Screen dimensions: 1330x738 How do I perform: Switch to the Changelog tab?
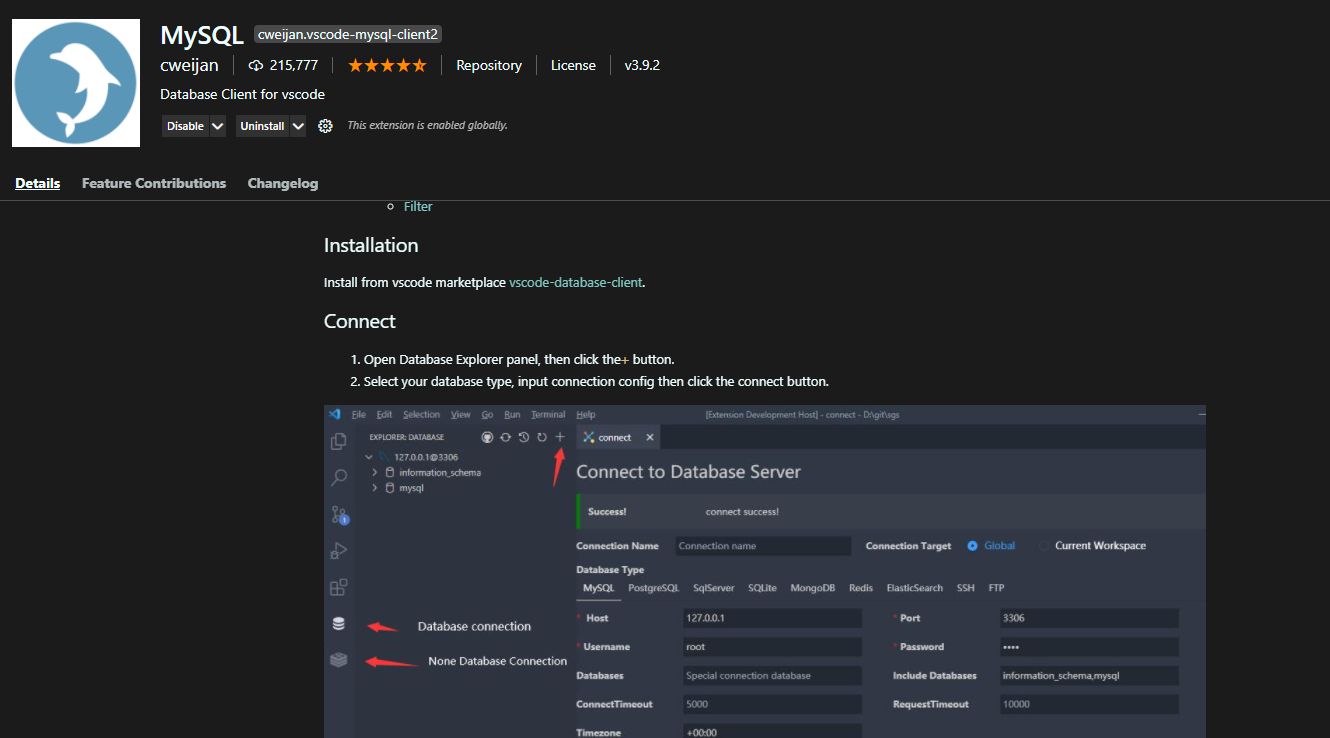tap(283, 183)
